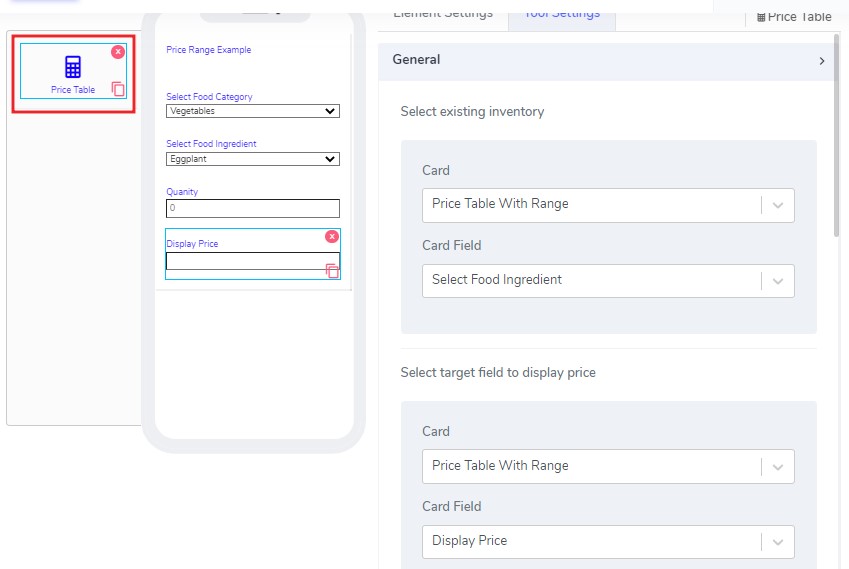Open the Select Food Ingredient dropdown
Viewport: 849px width, 569px height.
click(x=253, y=159)
